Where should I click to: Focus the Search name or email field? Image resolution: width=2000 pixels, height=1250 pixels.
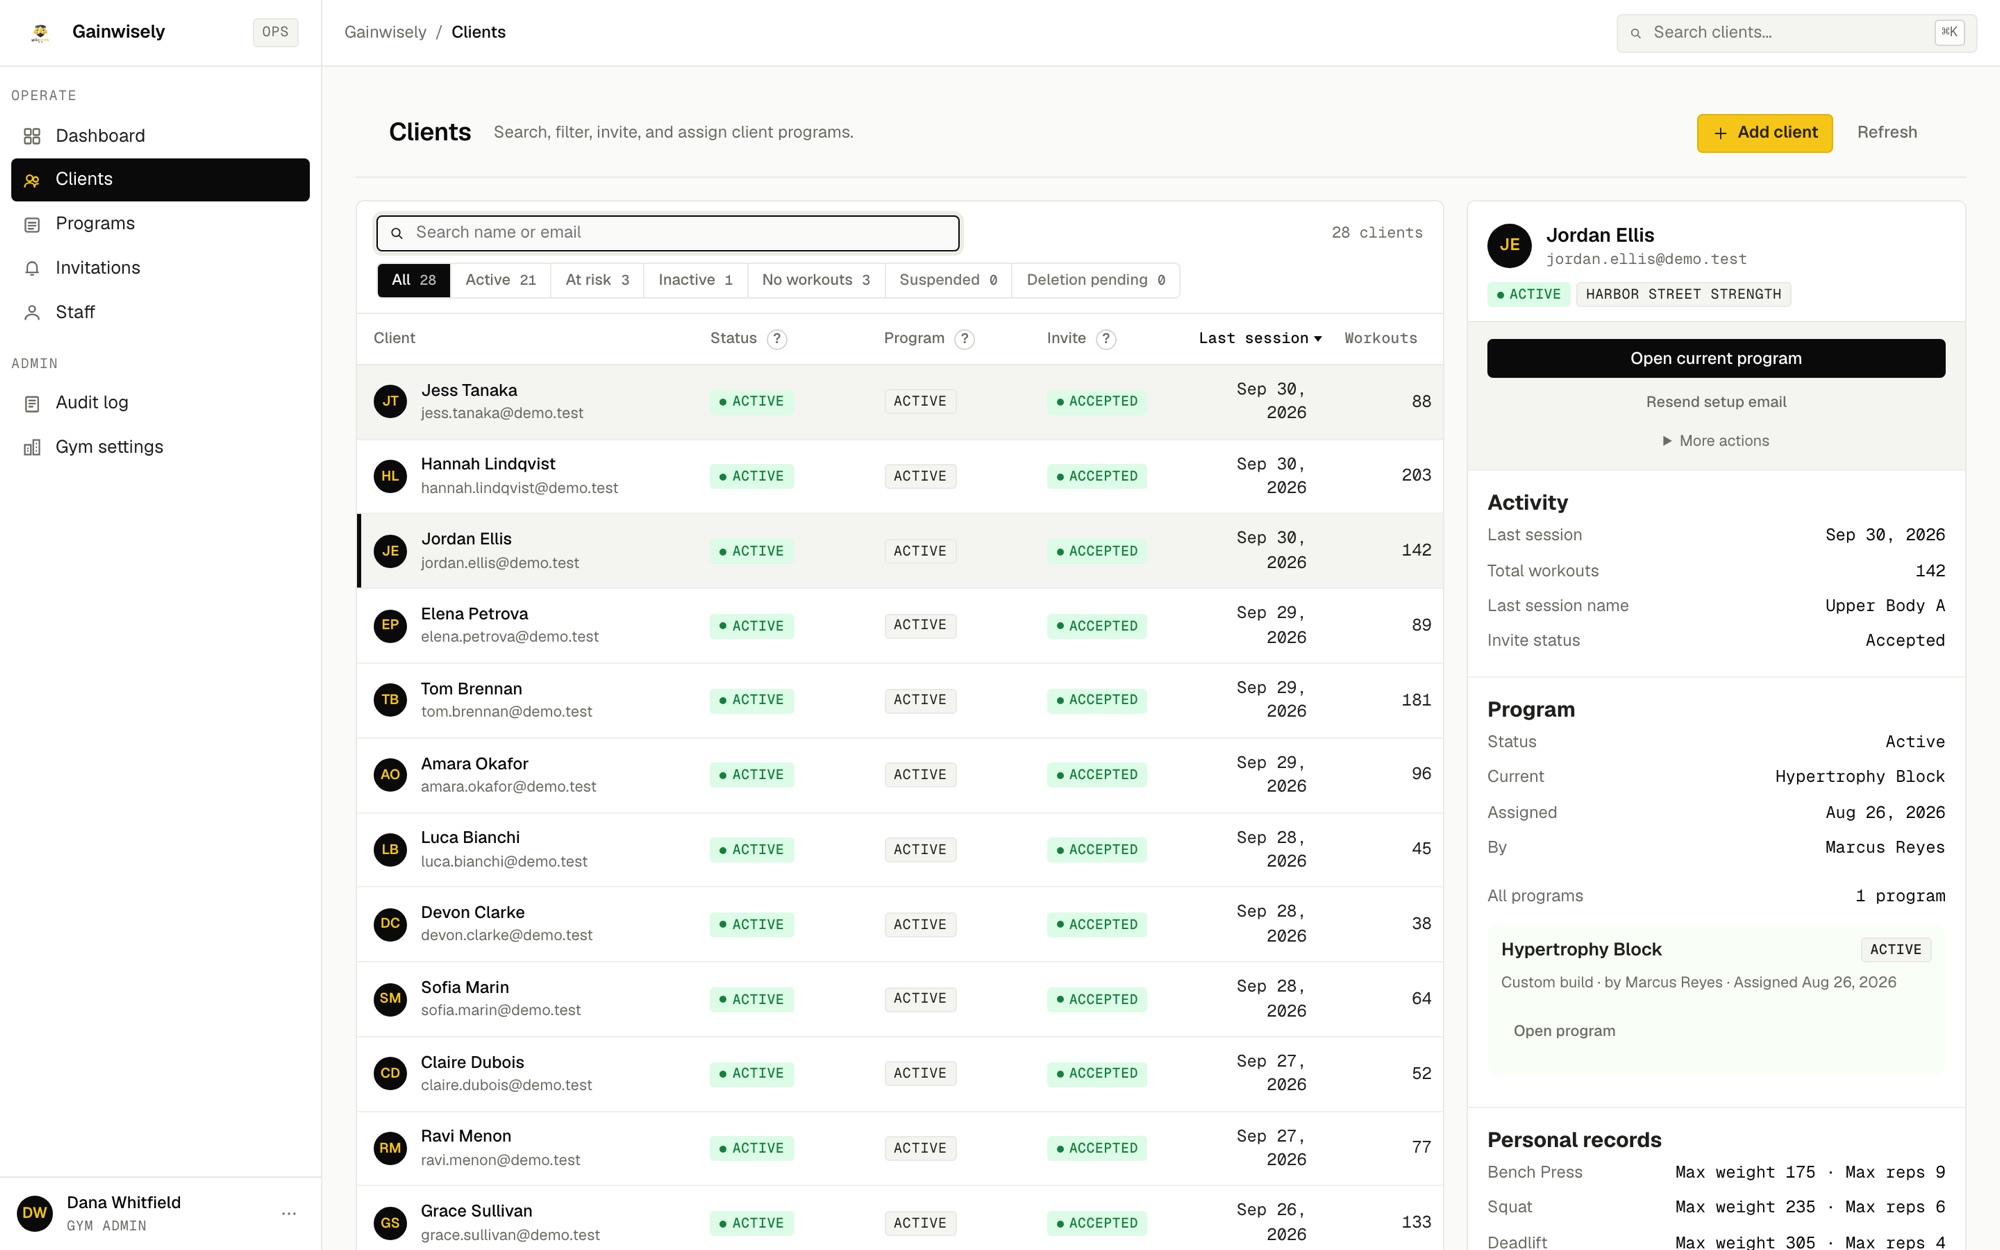[668, 233]
